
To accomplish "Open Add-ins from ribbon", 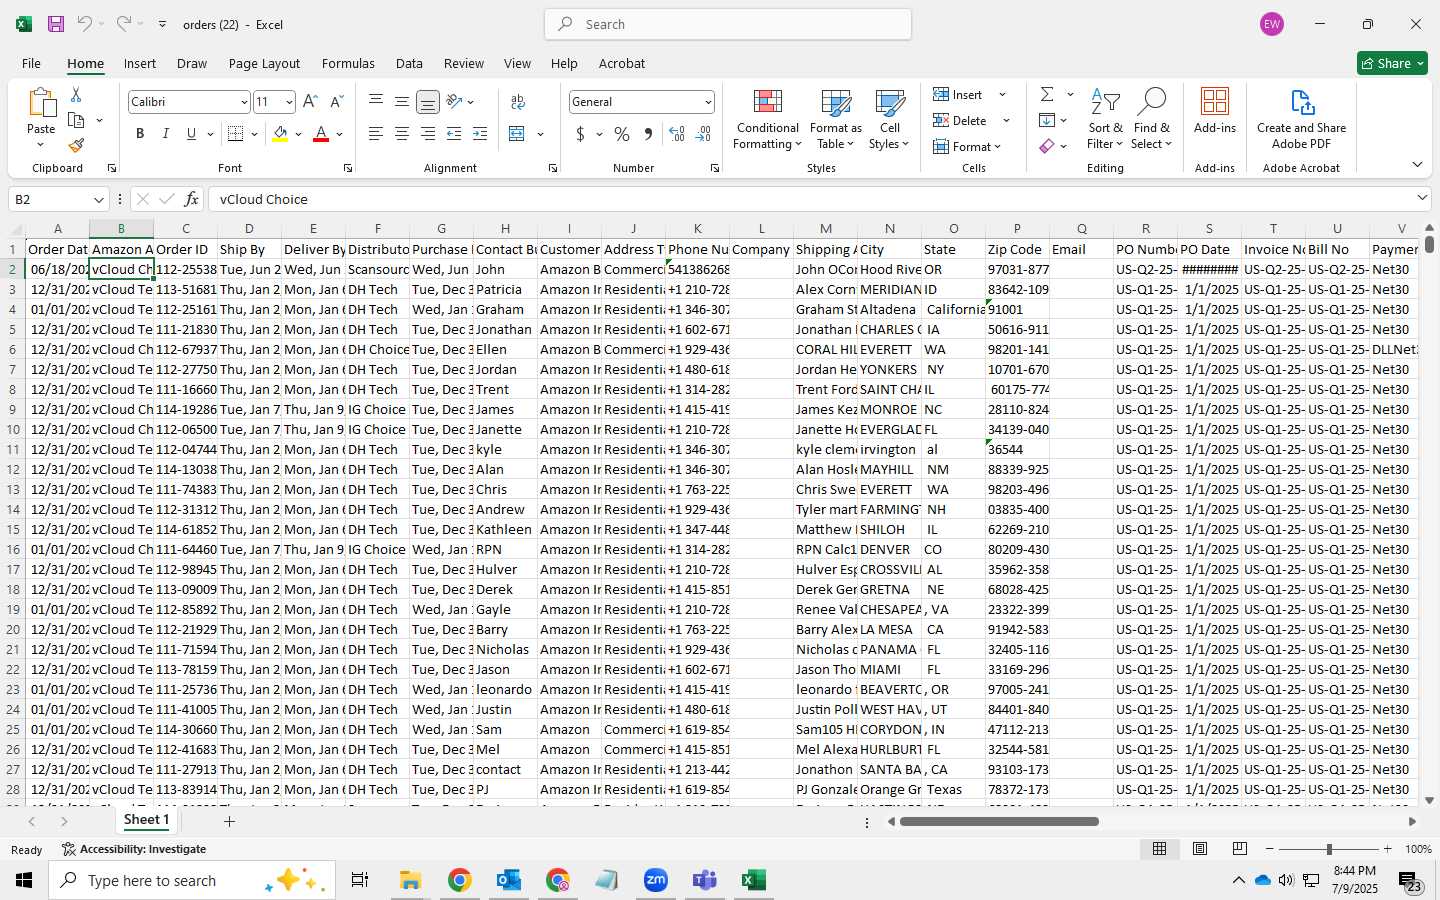I will tap(1215, 111).
